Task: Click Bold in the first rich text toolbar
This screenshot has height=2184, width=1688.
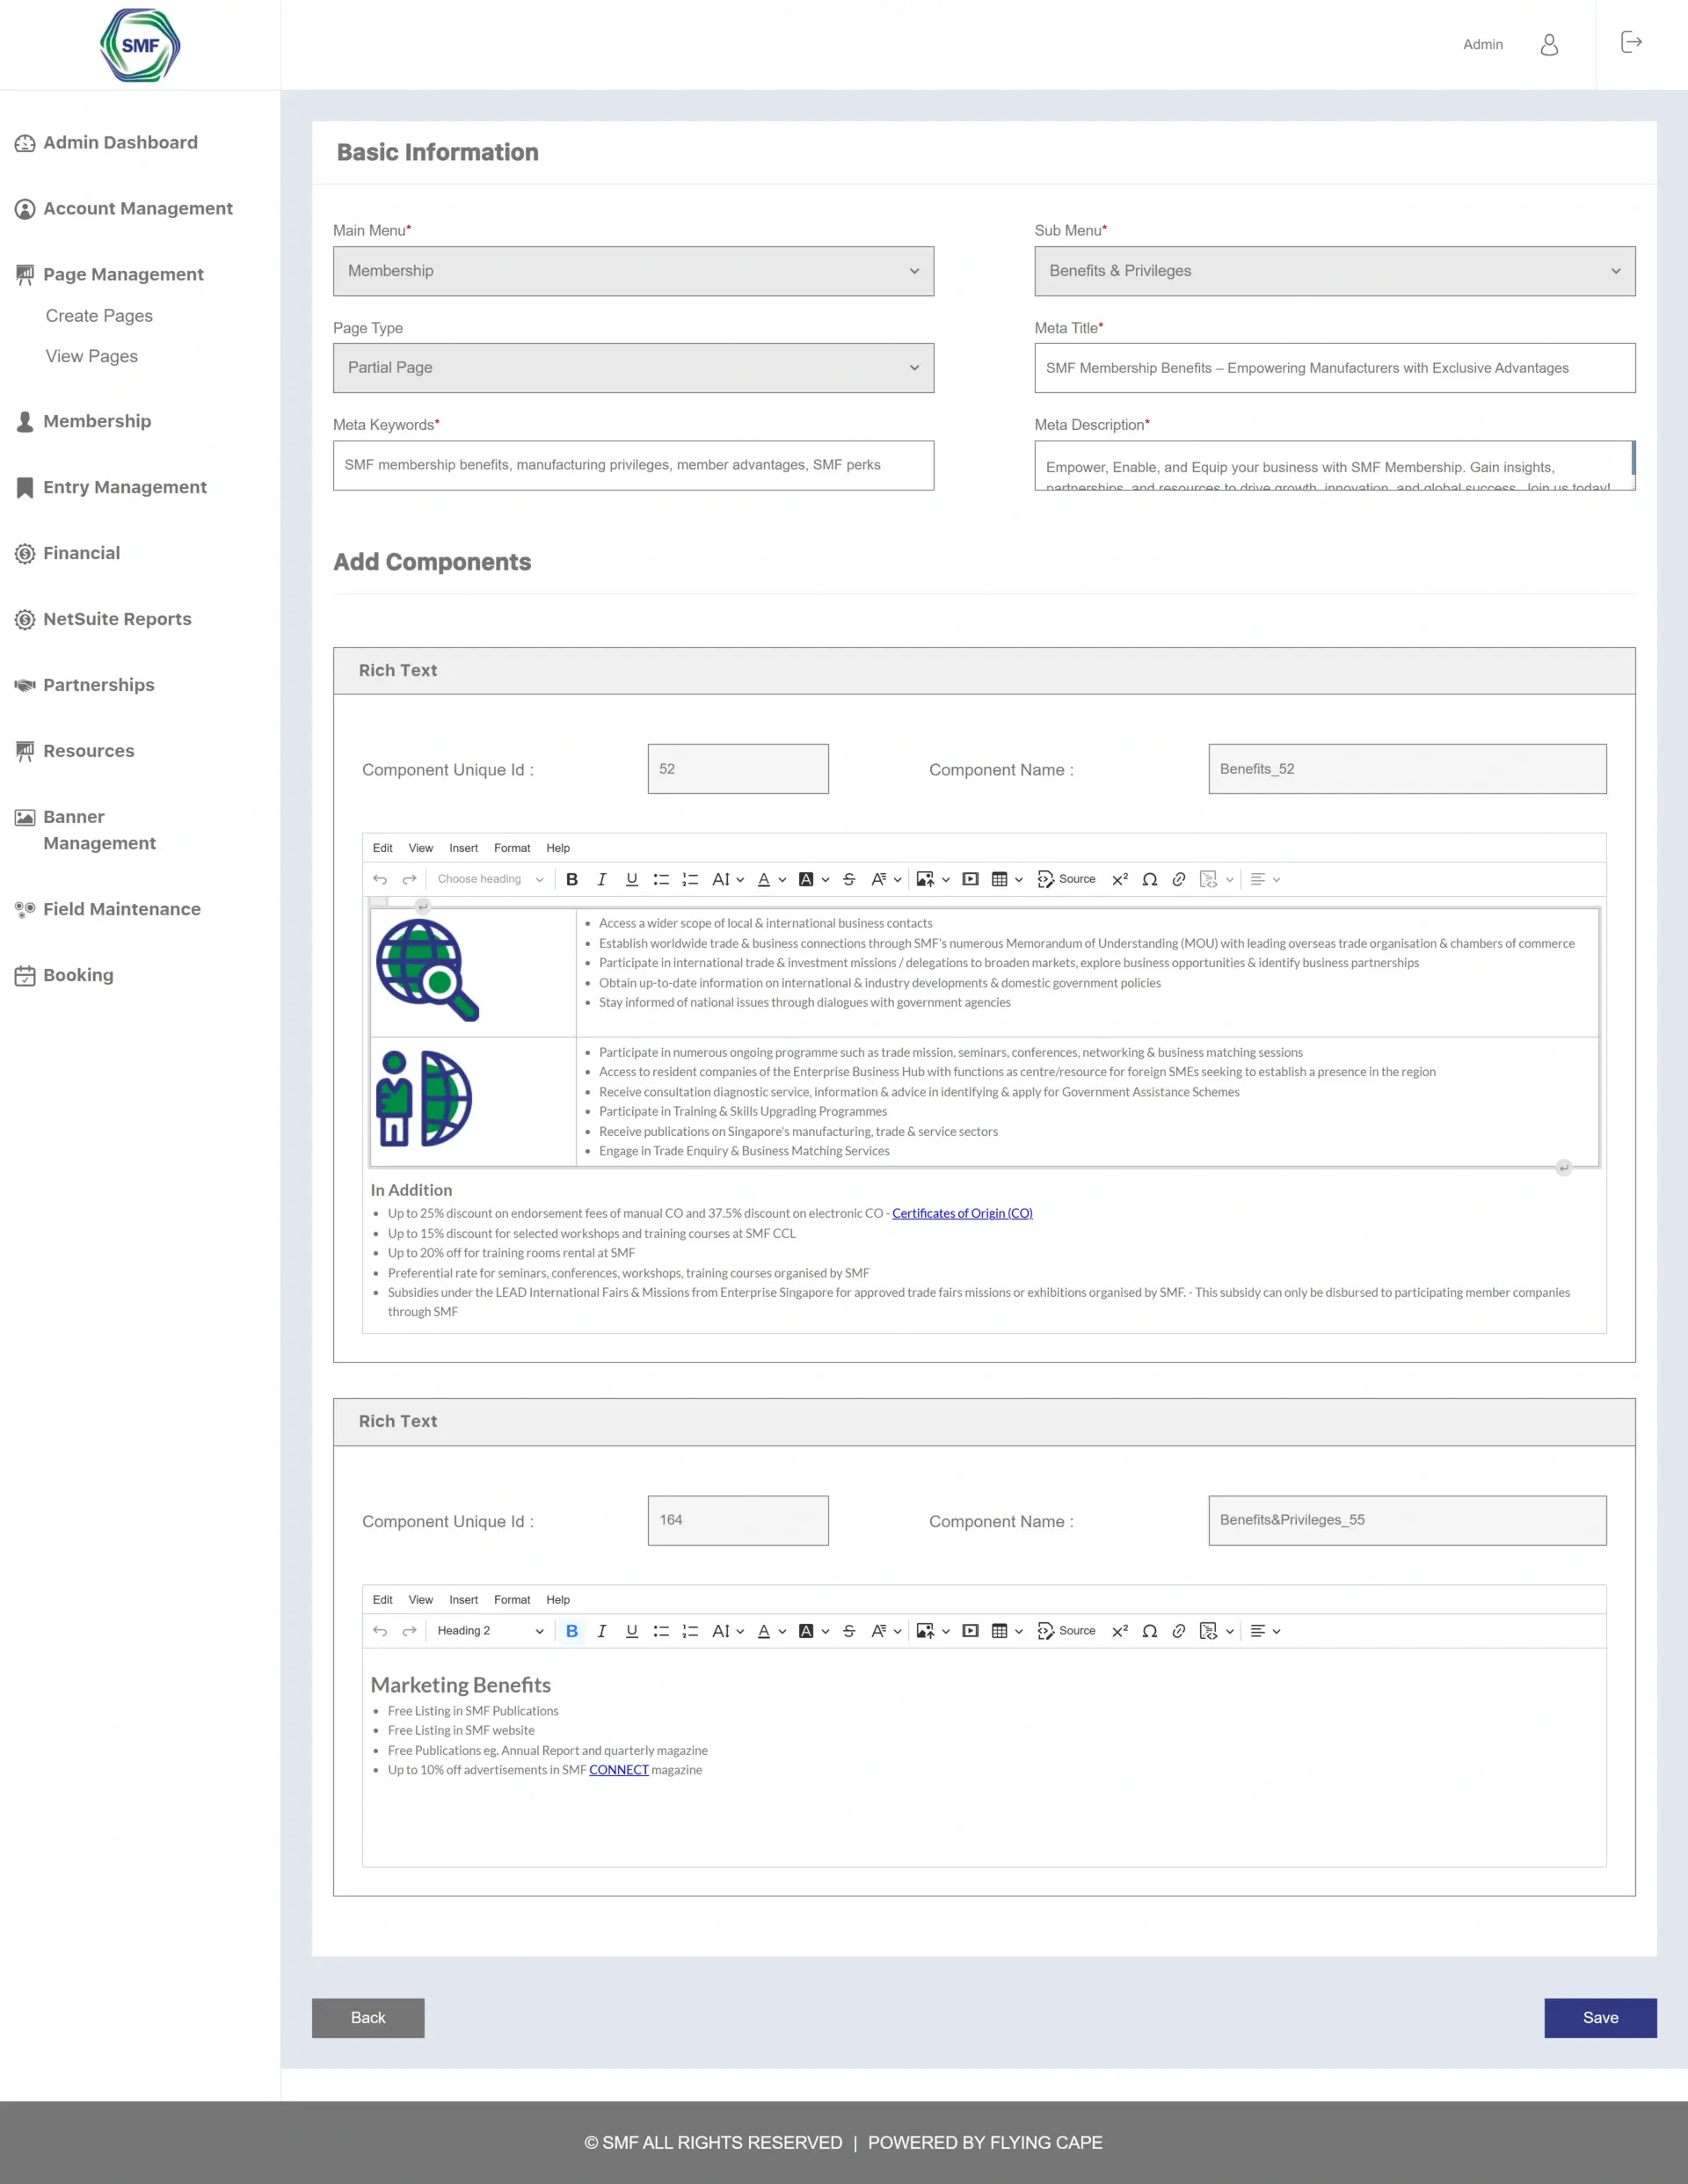Action: [572, 879]
